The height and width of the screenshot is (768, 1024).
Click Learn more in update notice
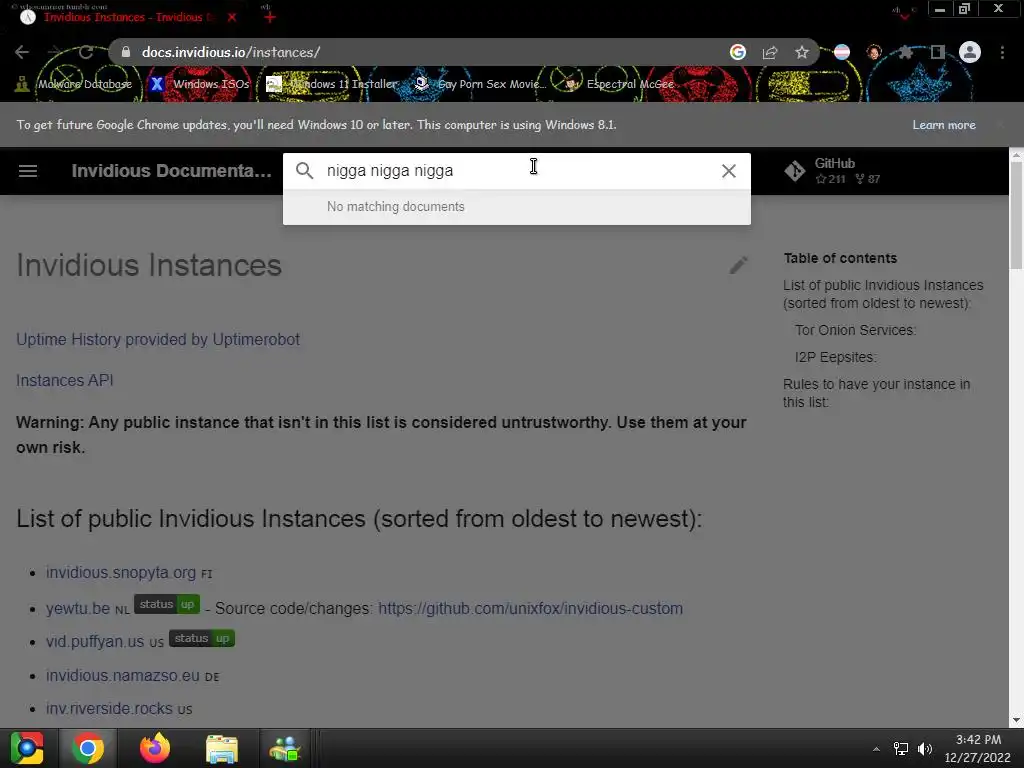944,125
